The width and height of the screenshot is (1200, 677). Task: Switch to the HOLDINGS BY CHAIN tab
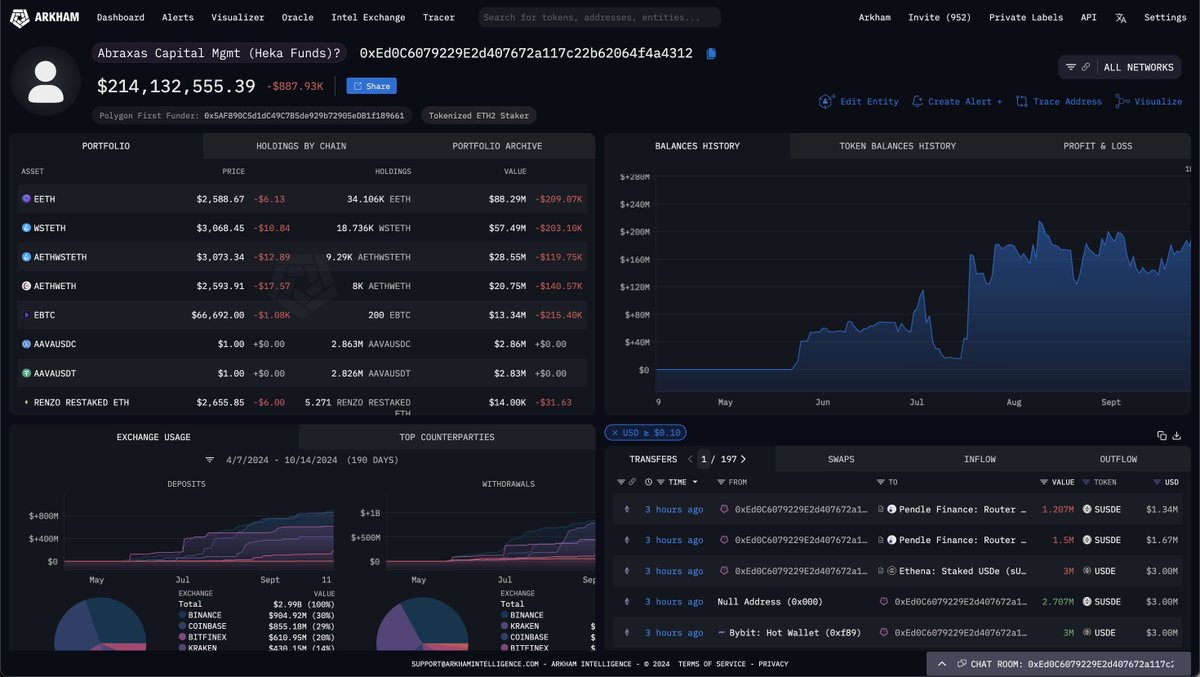tap(301, 146)
